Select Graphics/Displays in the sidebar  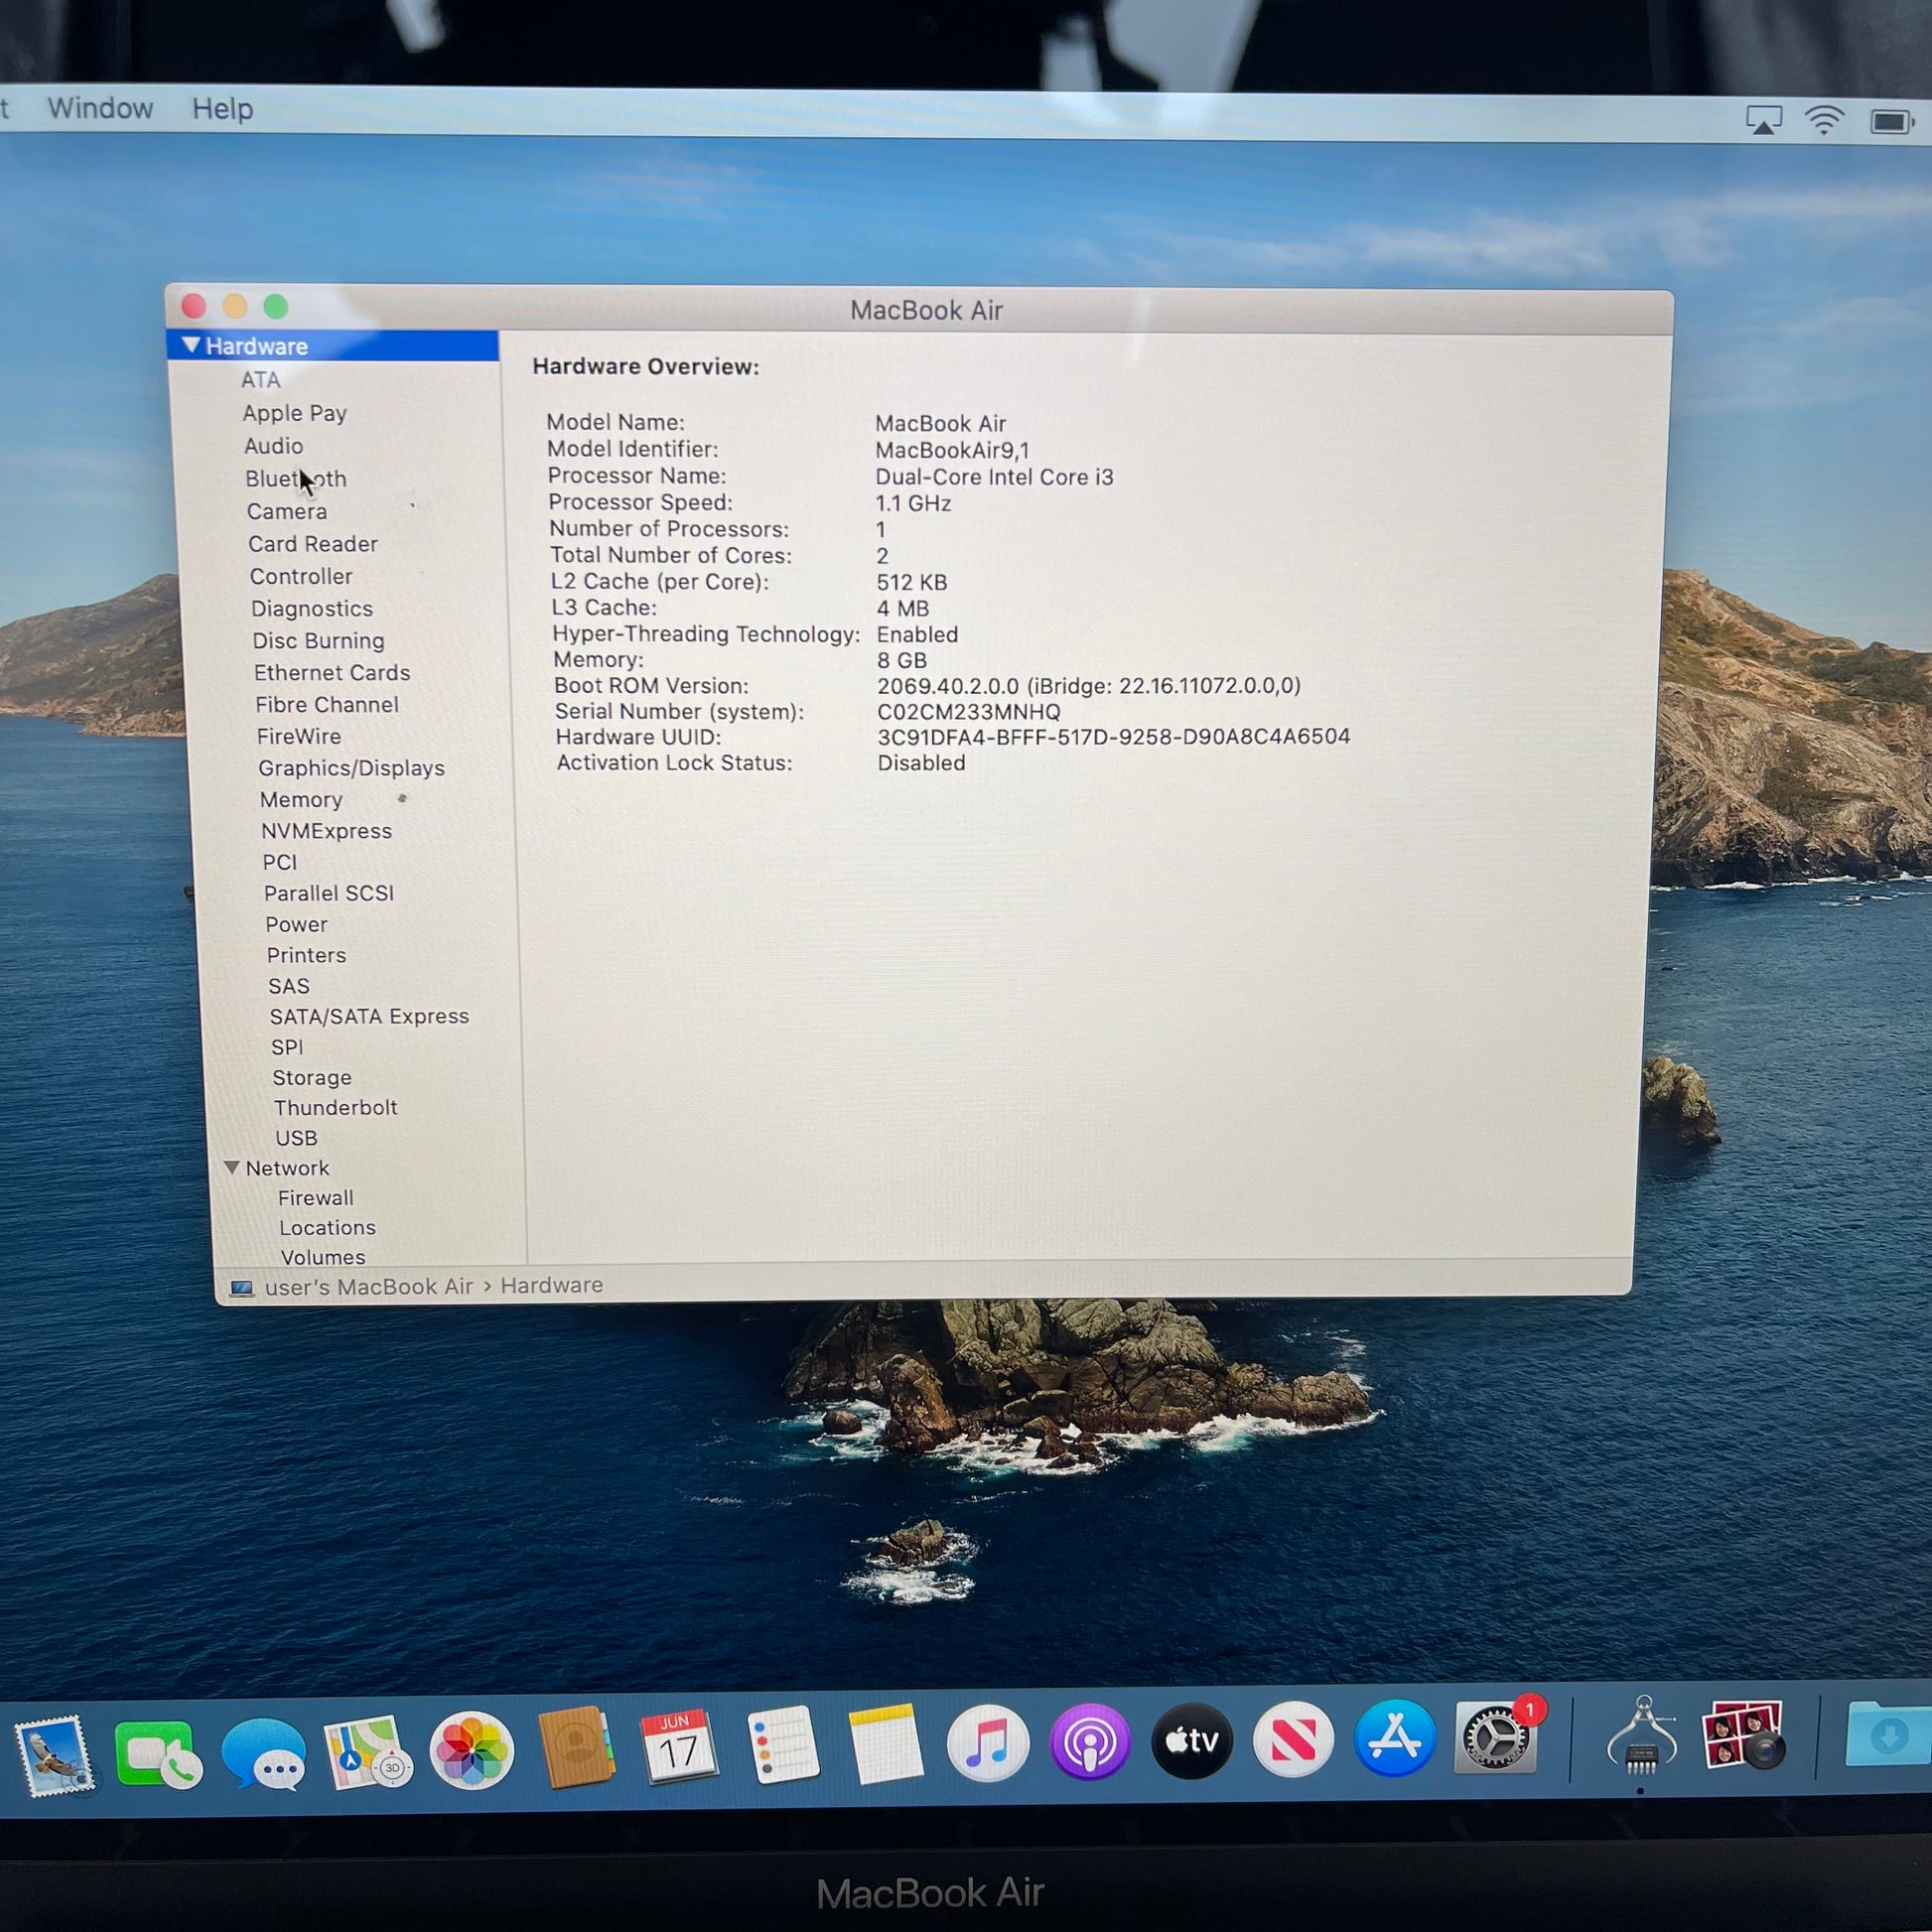(351, 768)
